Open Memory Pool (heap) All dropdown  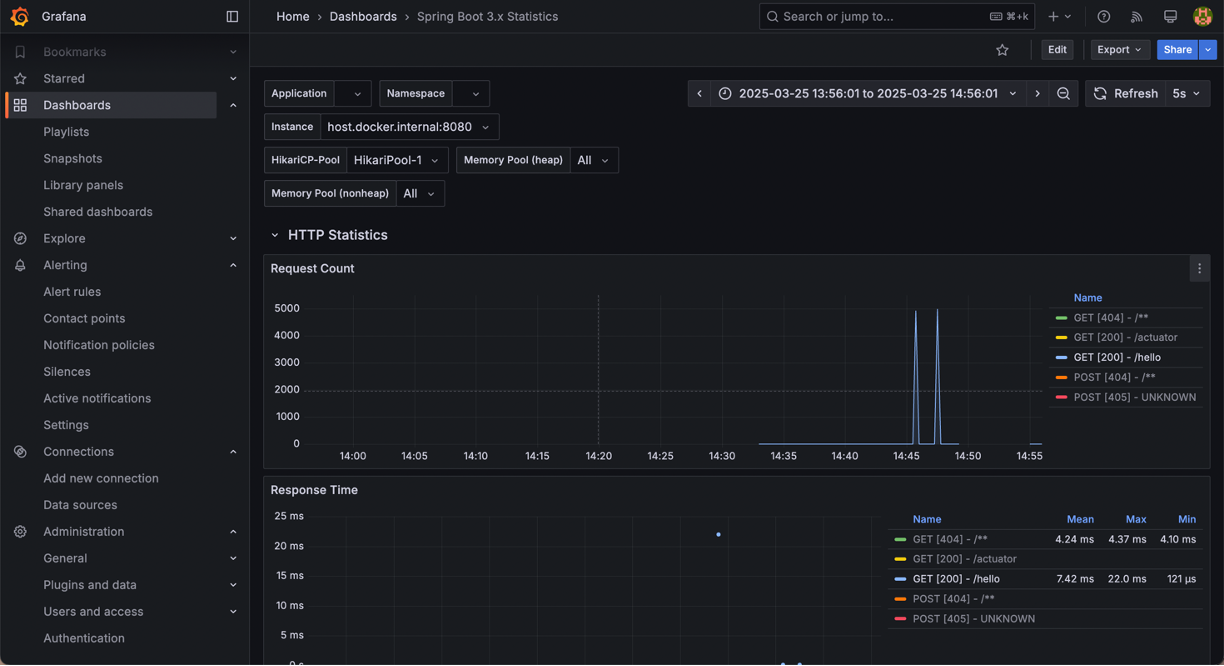pyautogui.click(x=594, y=160)
